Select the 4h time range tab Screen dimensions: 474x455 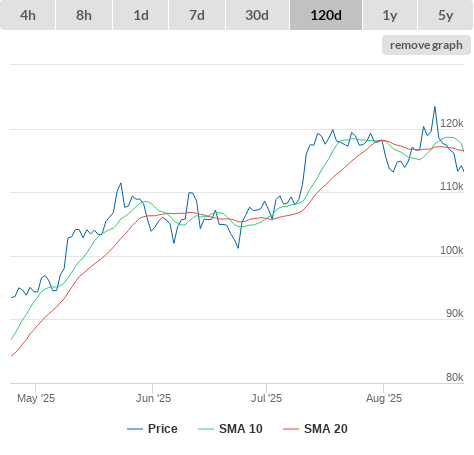coord(28,15)
